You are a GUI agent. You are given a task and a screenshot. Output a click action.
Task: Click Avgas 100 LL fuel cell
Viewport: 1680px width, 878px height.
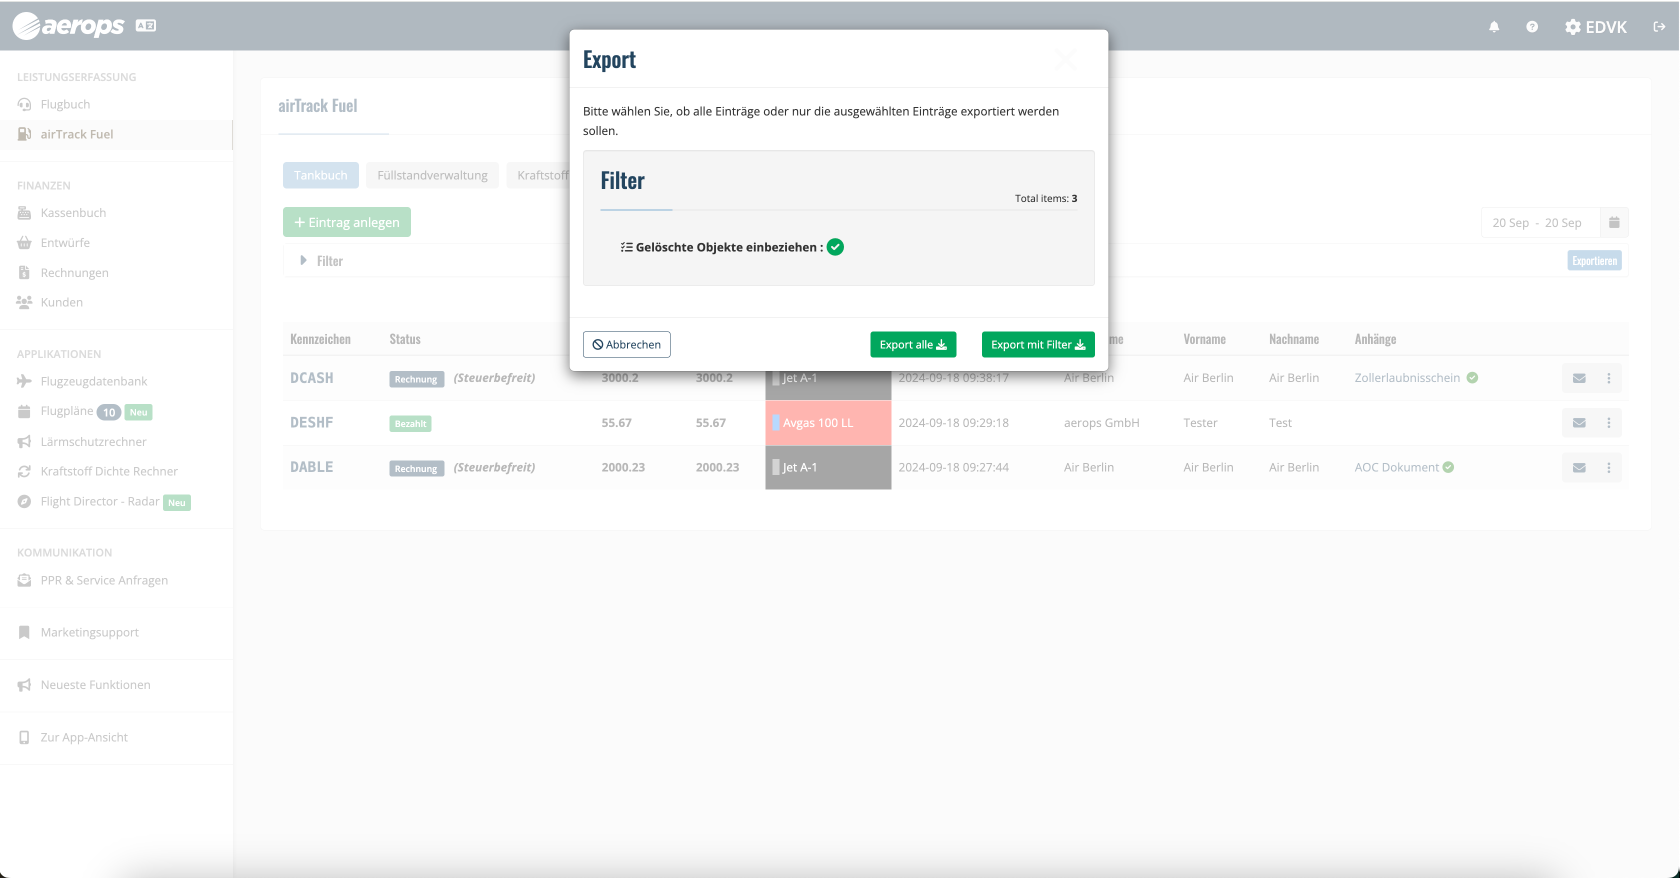pyautogui.click(x=828, y=423)
